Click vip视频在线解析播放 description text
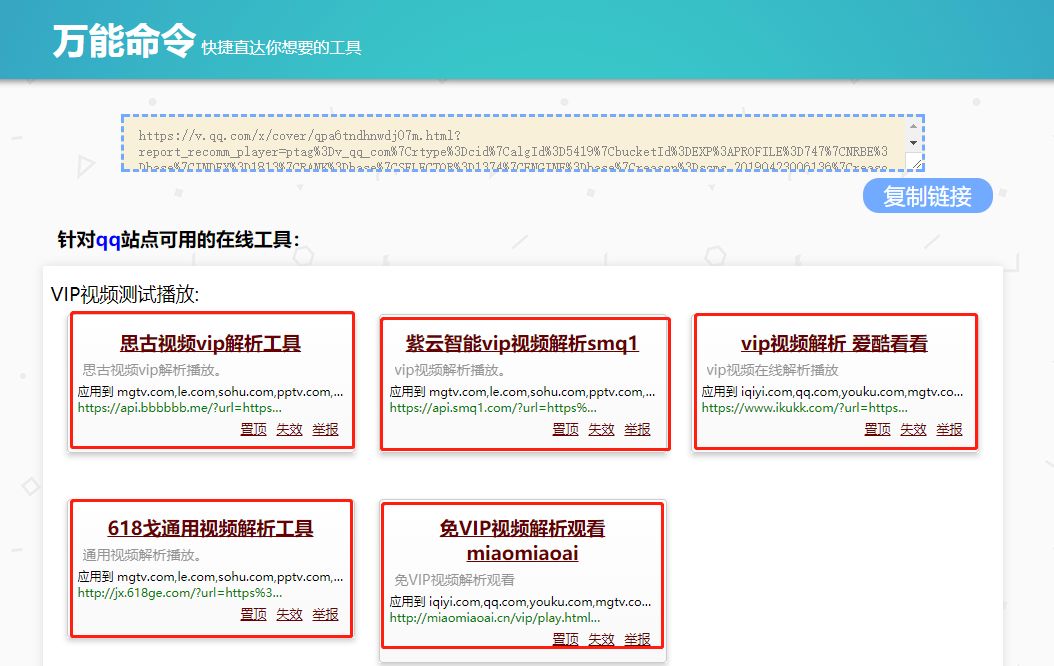Screen dimensions: 1054x666 click(x=772, y=370)
